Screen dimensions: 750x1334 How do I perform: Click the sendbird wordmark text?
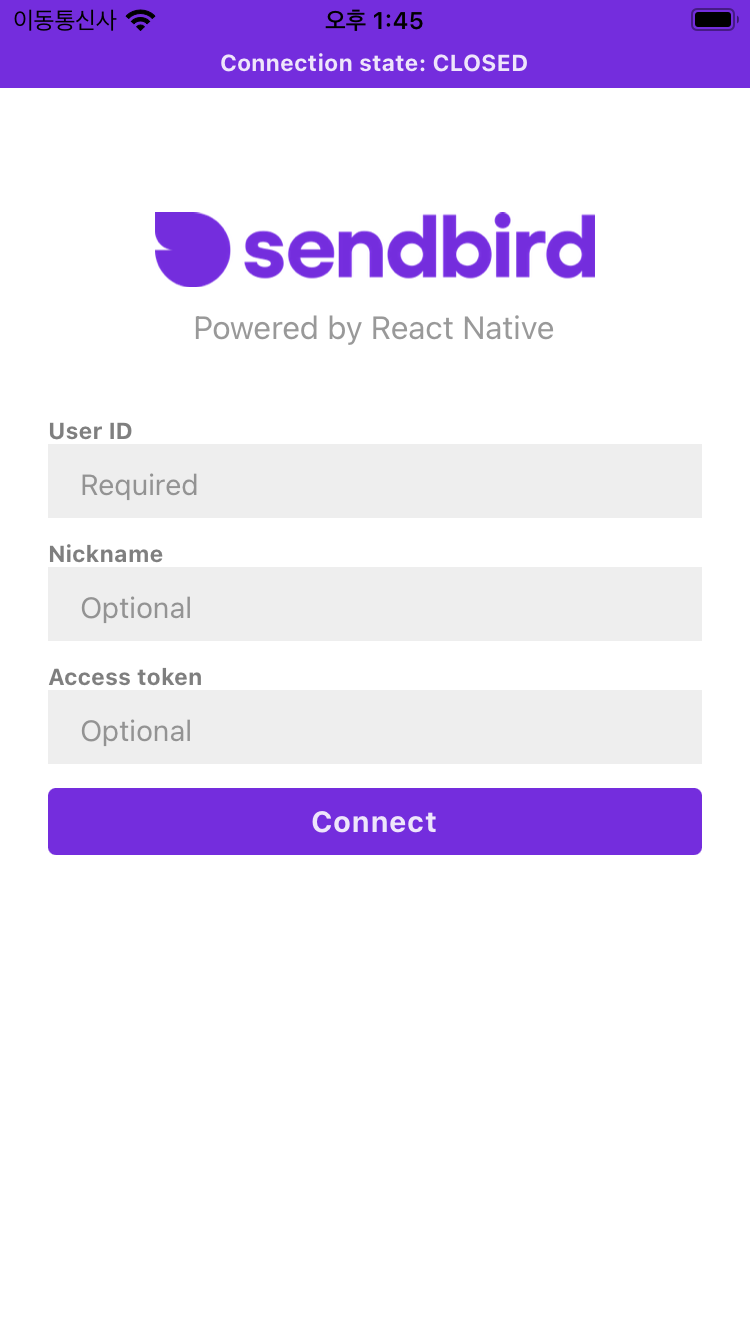(420, 246)
